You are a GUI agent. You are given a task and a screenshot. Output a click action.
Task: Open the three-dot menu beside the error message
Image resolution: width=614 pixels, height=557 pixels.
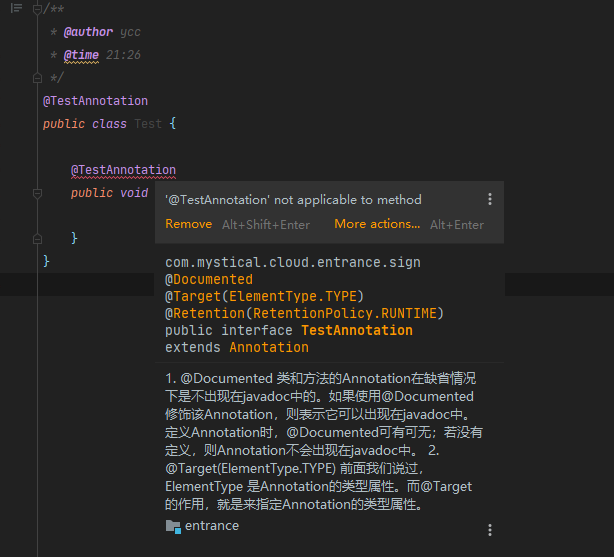coord(489,199)
